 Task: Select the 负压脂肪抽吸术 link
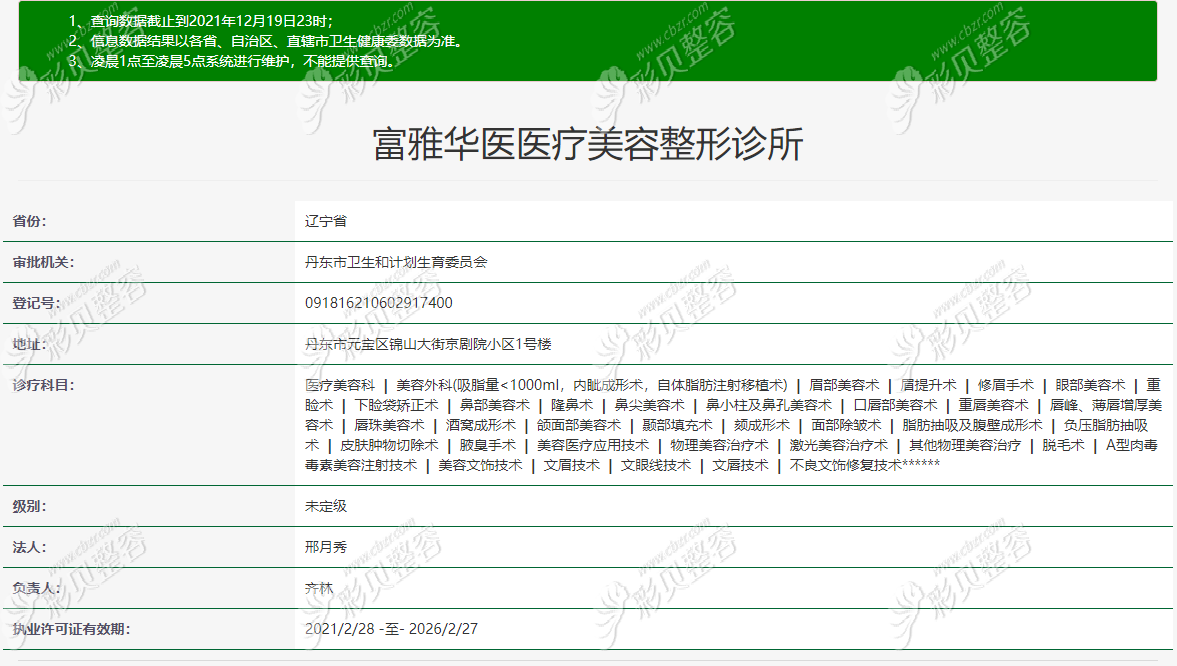point(1106,424)
